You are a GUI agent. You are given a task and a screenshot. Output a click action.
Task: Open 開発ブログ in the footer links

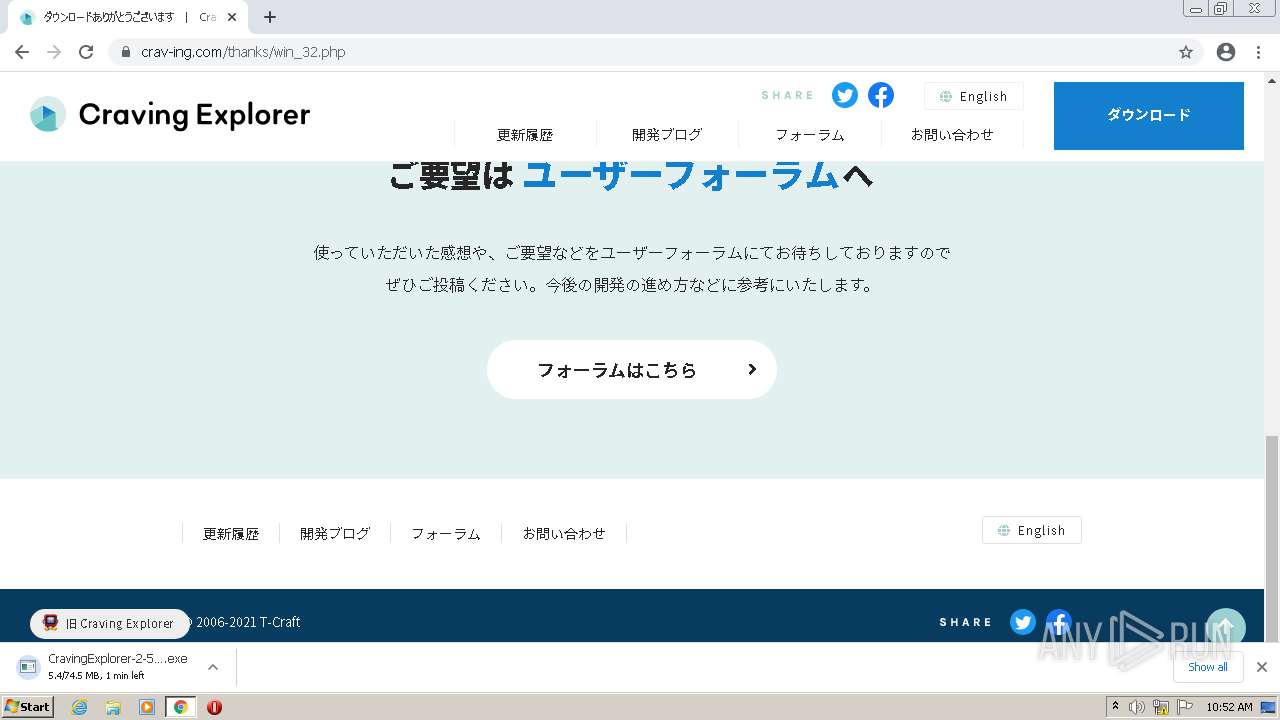click(x=335, y=534)
